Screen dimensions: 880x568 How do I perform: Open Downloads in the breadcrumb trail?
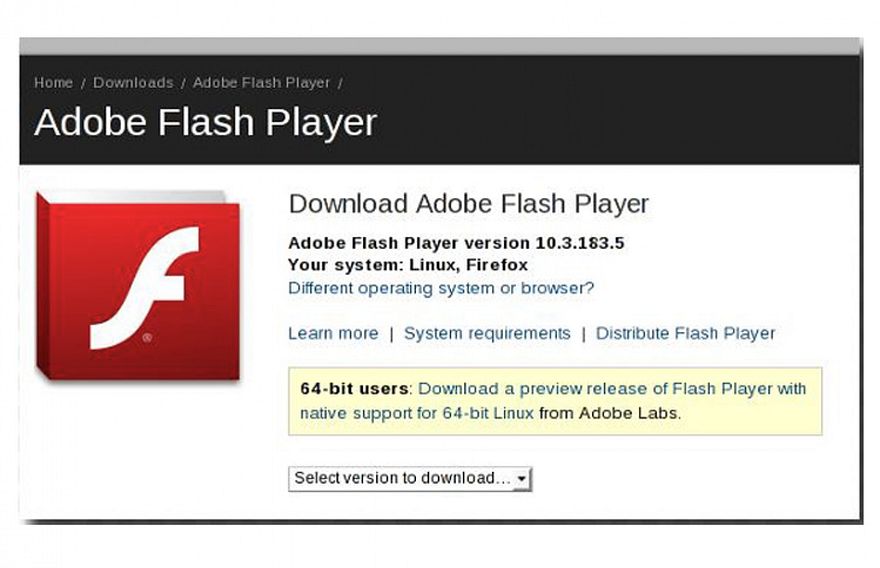[133, 83]
